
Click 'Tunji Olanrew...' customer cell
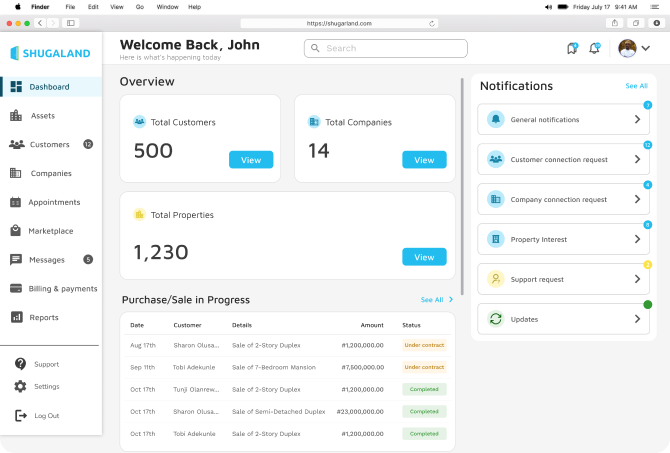pos(196,389)
